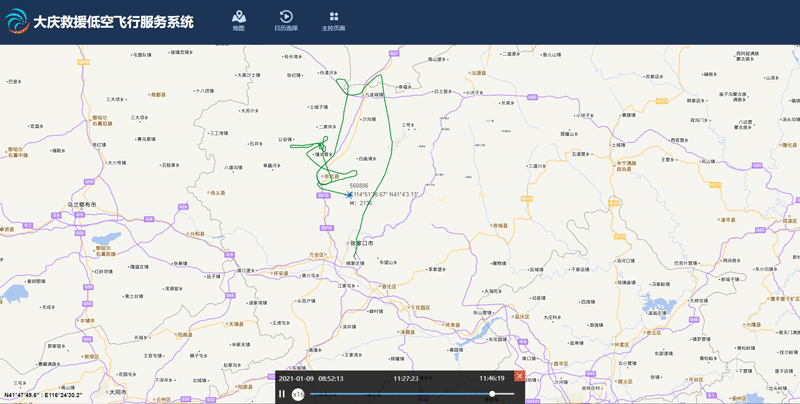Viewport: 800px width, 404px height.
Task: Change the x16 playback speed
Action: [x=298, y=394]
